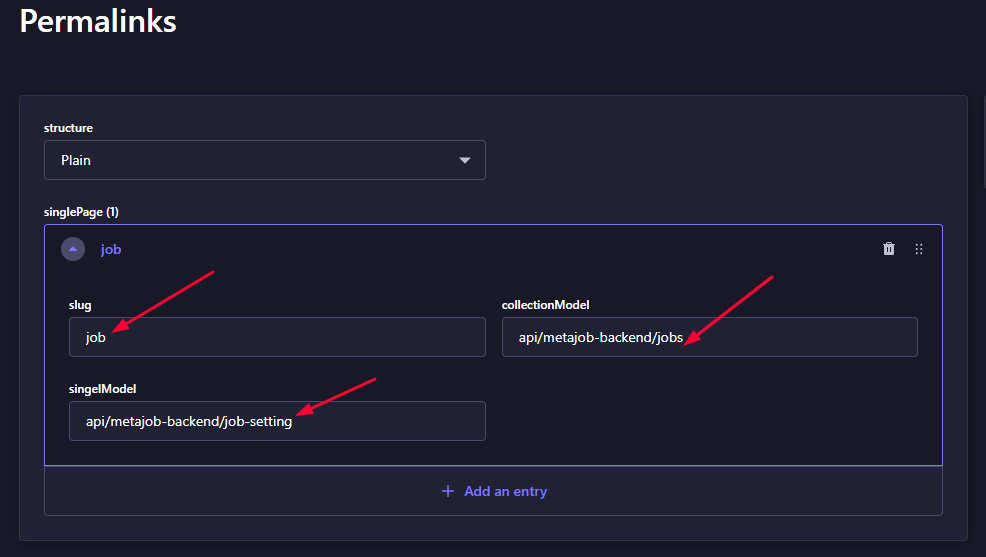Click into the collectionModel input field
Image resolution: width=986 pixels, height=557 pixels.
(709, 337)
